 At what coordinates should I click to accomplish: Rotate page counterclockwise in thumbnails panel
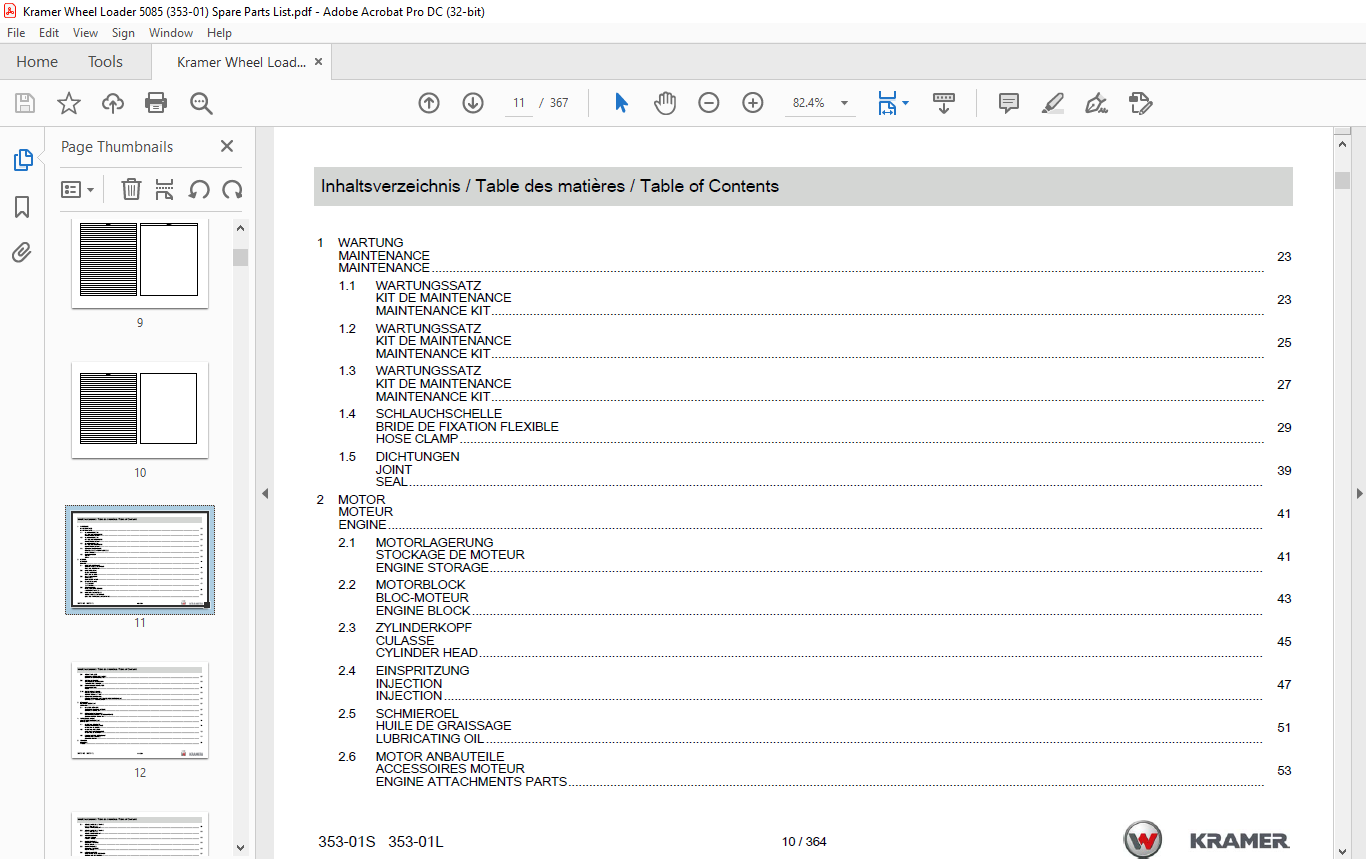pyautogui.click(x=199, y=189)
